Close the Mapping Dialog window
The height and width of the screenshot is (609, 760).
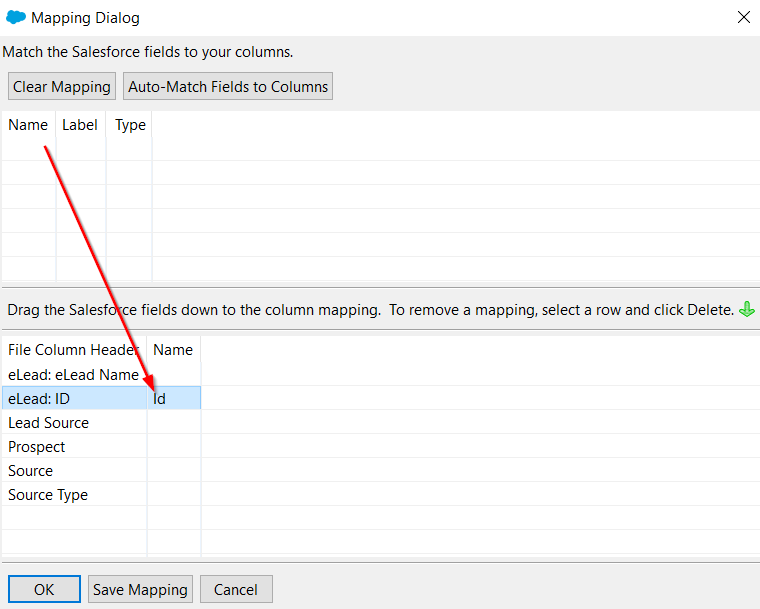coord(744,17)
